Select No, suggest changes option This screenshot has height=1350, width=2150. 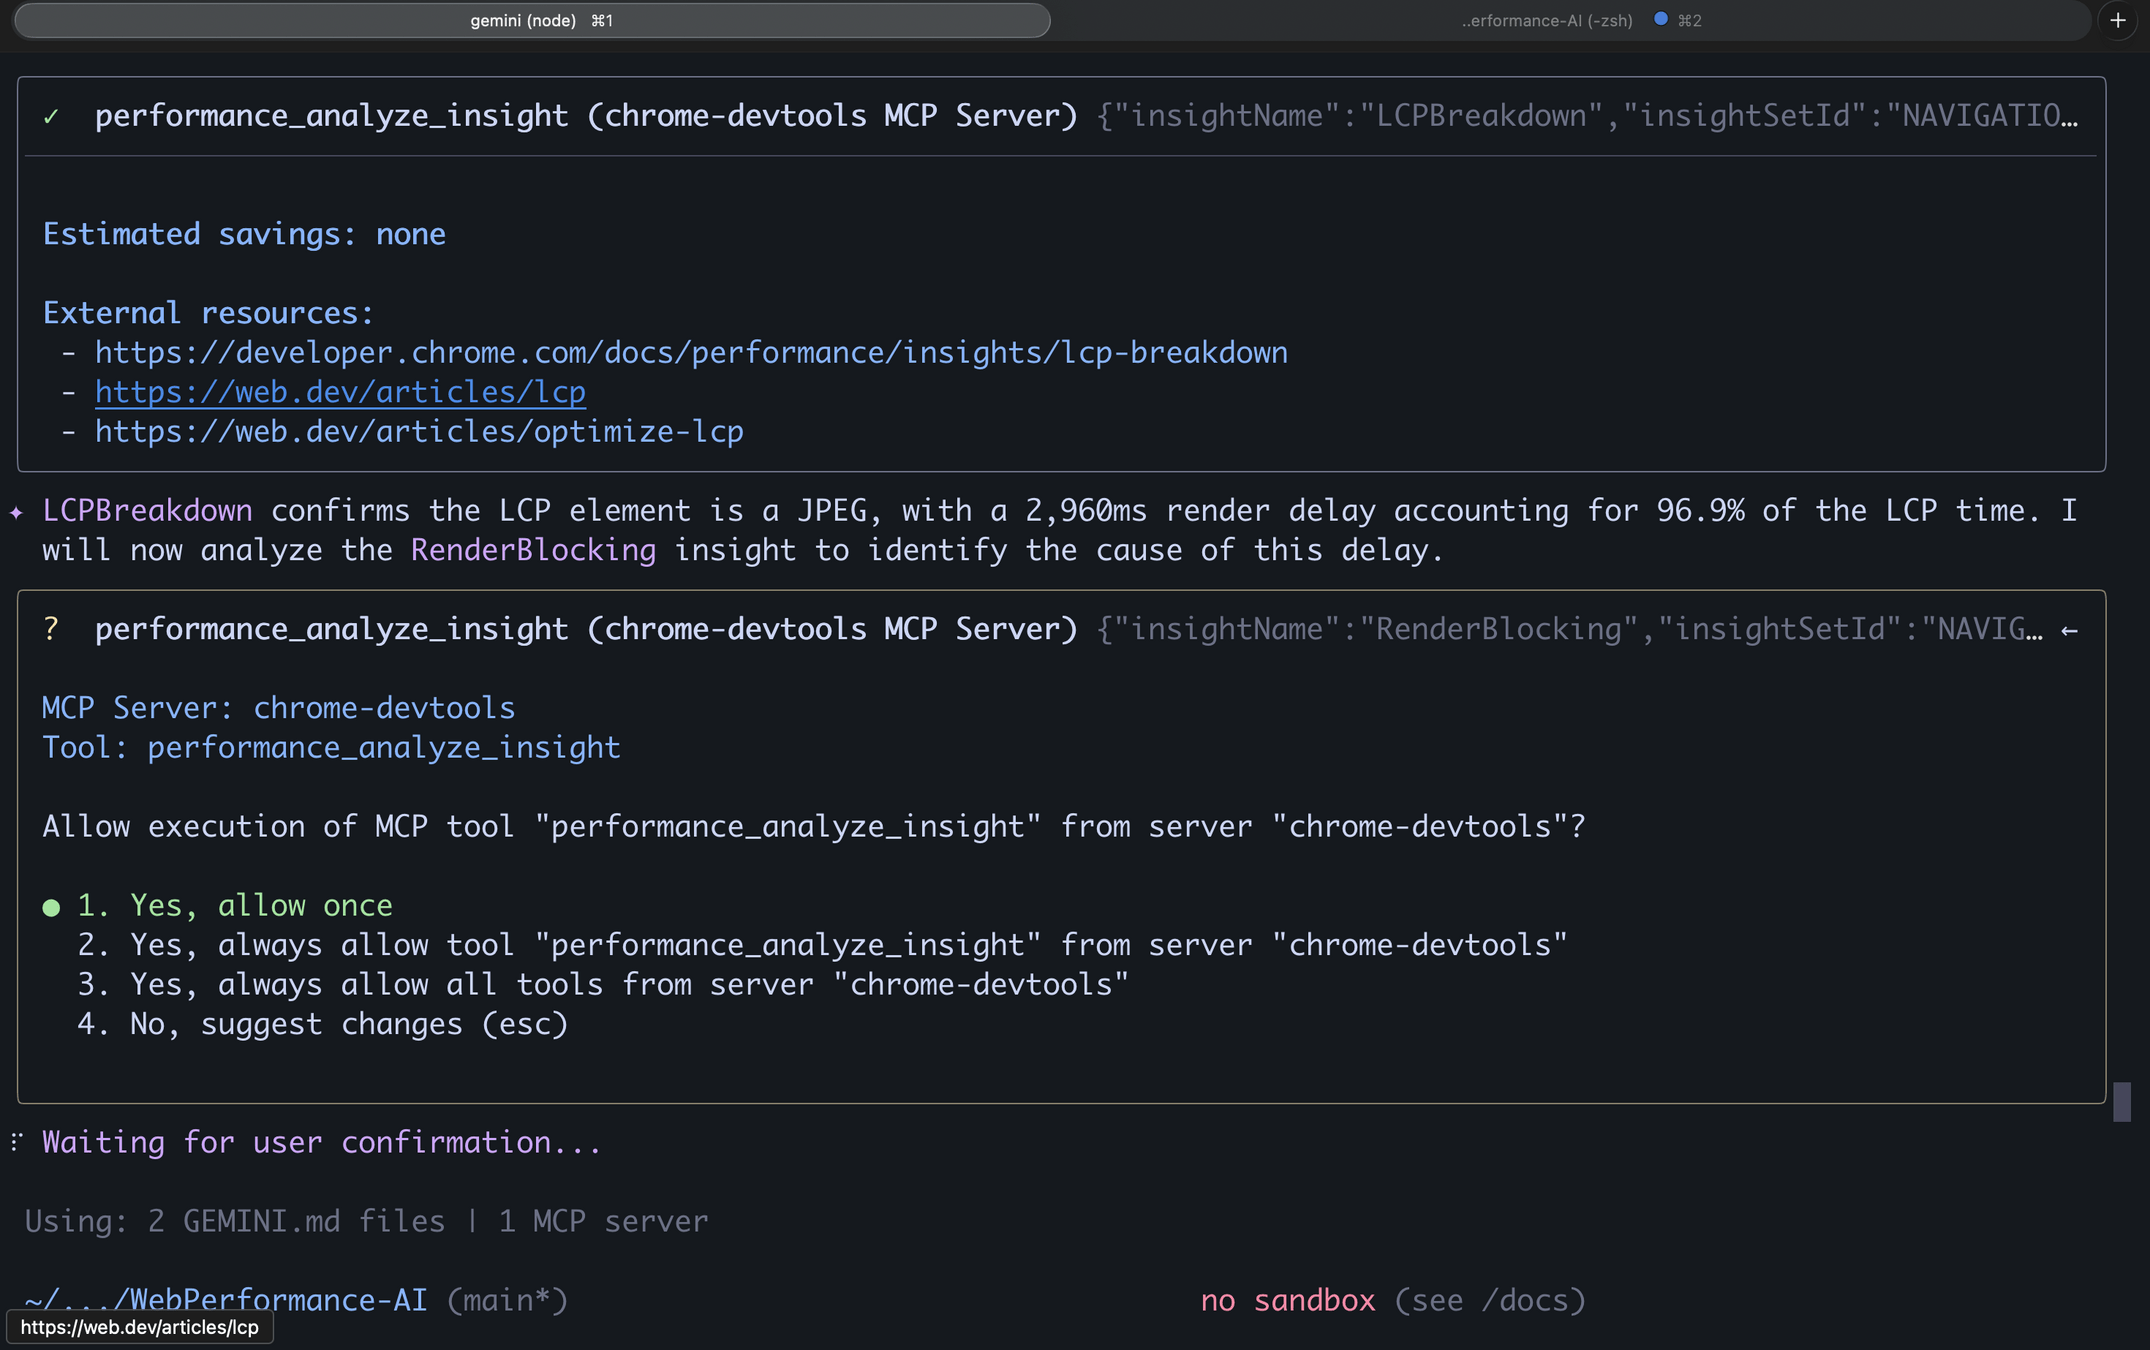(x=322, y=1024)
